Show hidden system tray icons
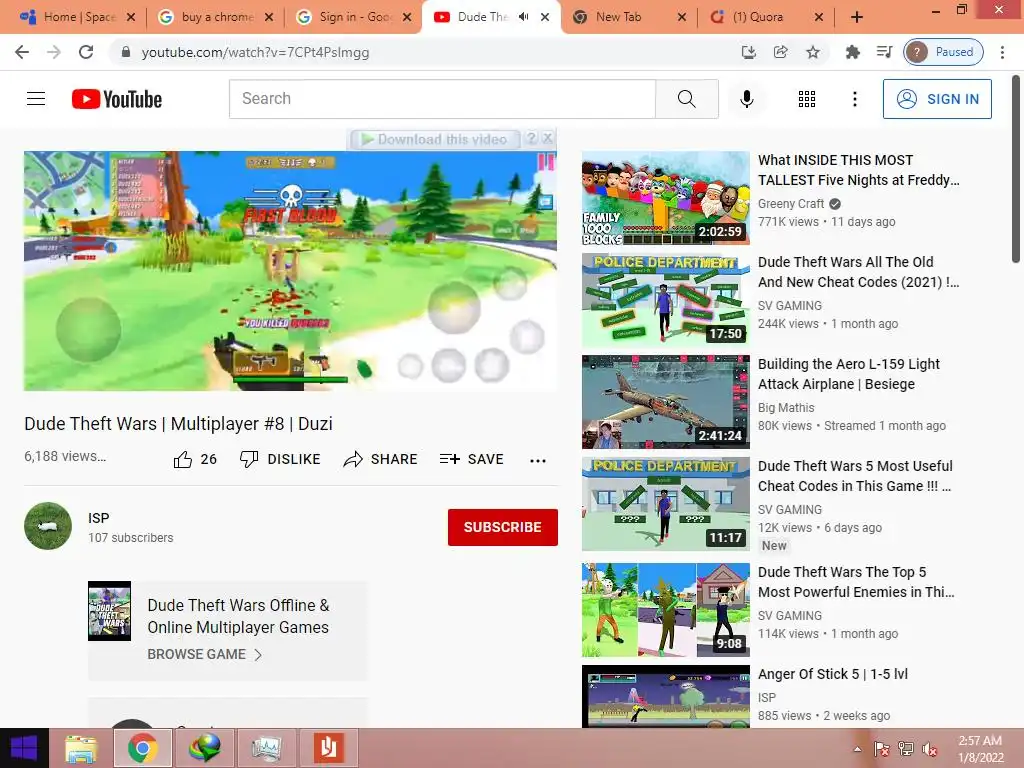Image resolution: width=1024 pixels, height=768 pixels. [857, 748]
